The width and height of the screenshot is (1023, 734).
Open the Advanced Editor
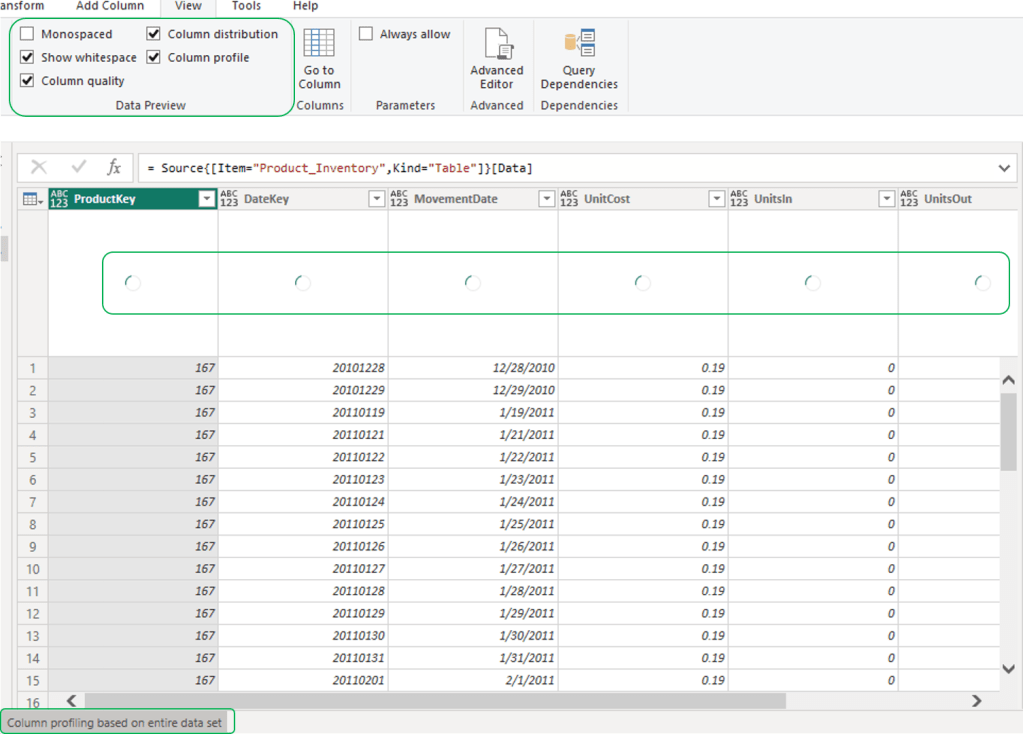click(x=497, y=46)
